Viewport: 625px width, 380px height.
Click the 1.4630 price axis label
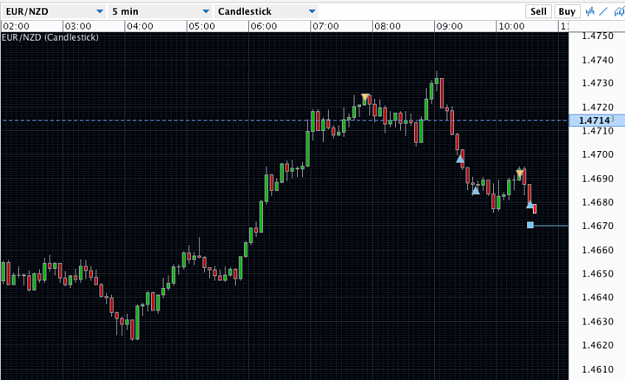click(x=597, y=321)
